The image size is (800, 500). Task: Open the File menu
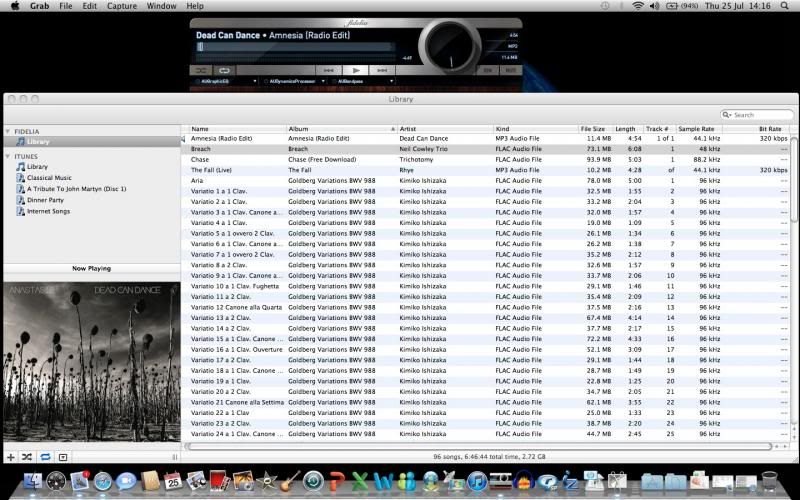point(66,6)
